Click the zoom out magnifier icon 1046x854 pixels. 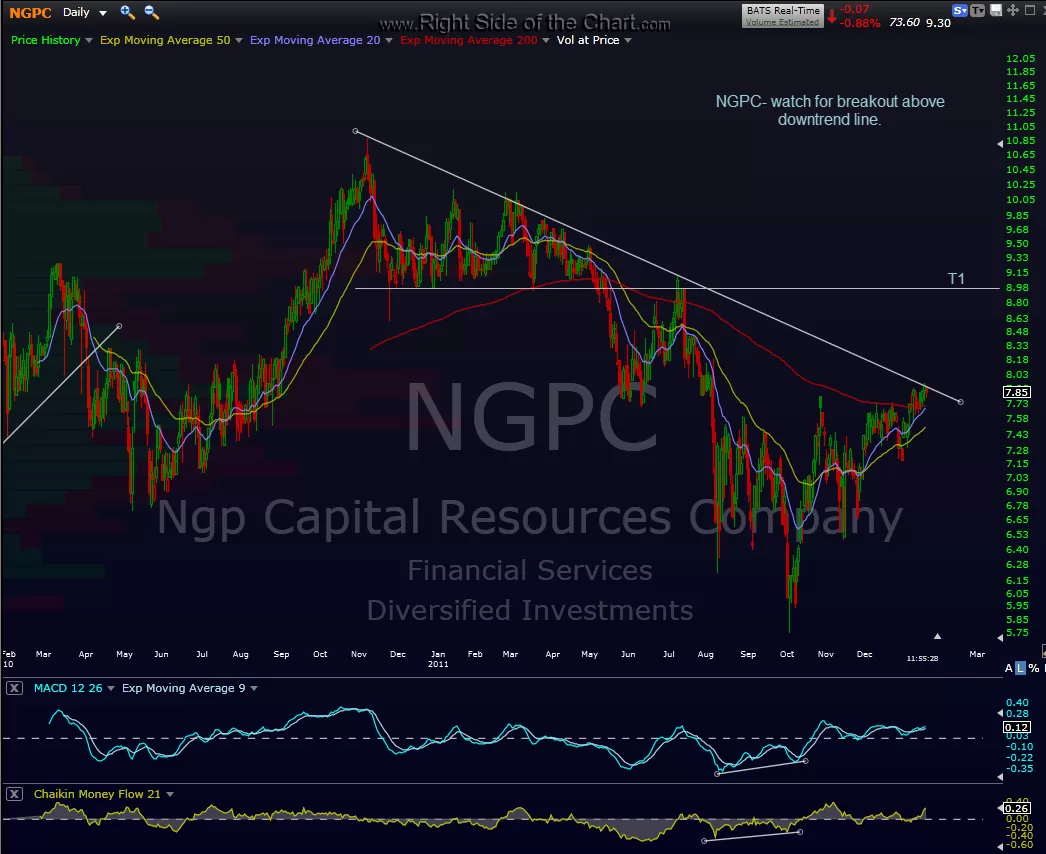[151, 12]
